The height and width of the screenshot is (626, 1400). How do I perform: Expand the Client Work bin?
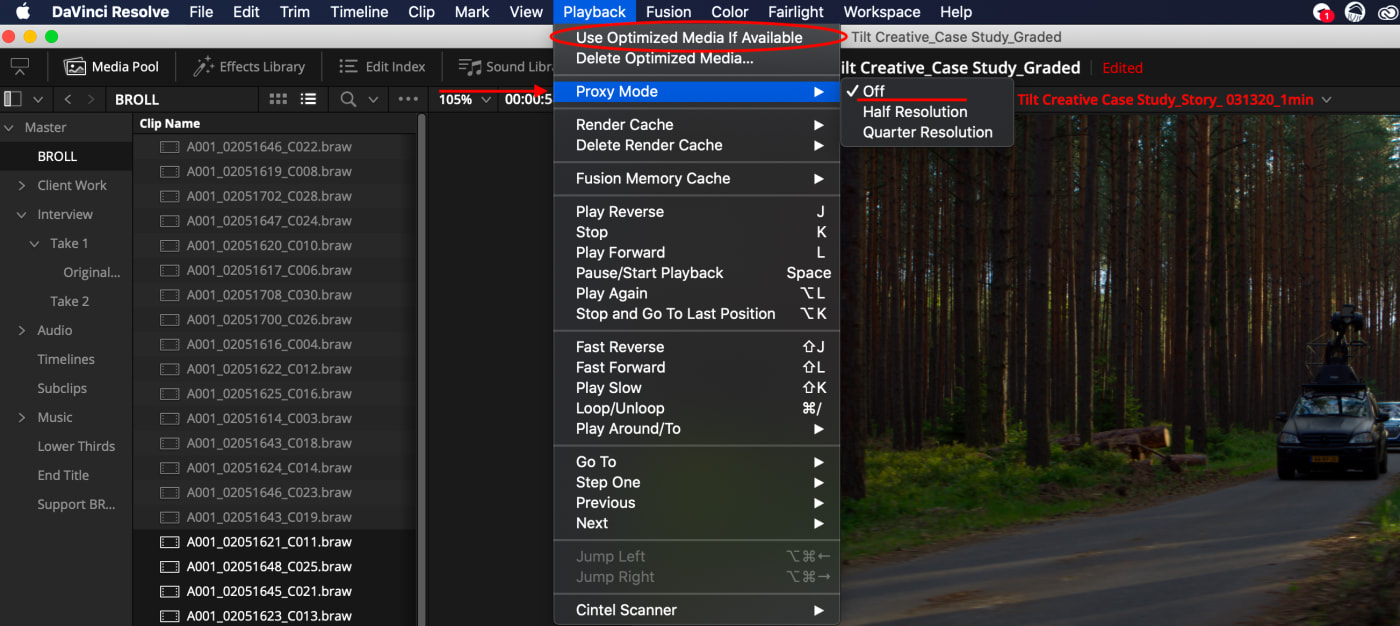coord(22,185)
